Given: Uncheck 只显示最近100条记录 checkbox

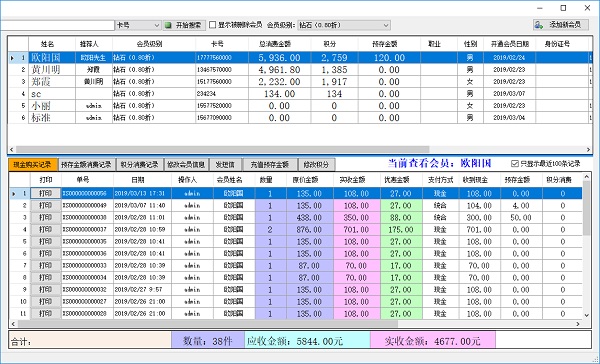Looking at the screenshot, I should pyautogui.click(x=515, y=163).
